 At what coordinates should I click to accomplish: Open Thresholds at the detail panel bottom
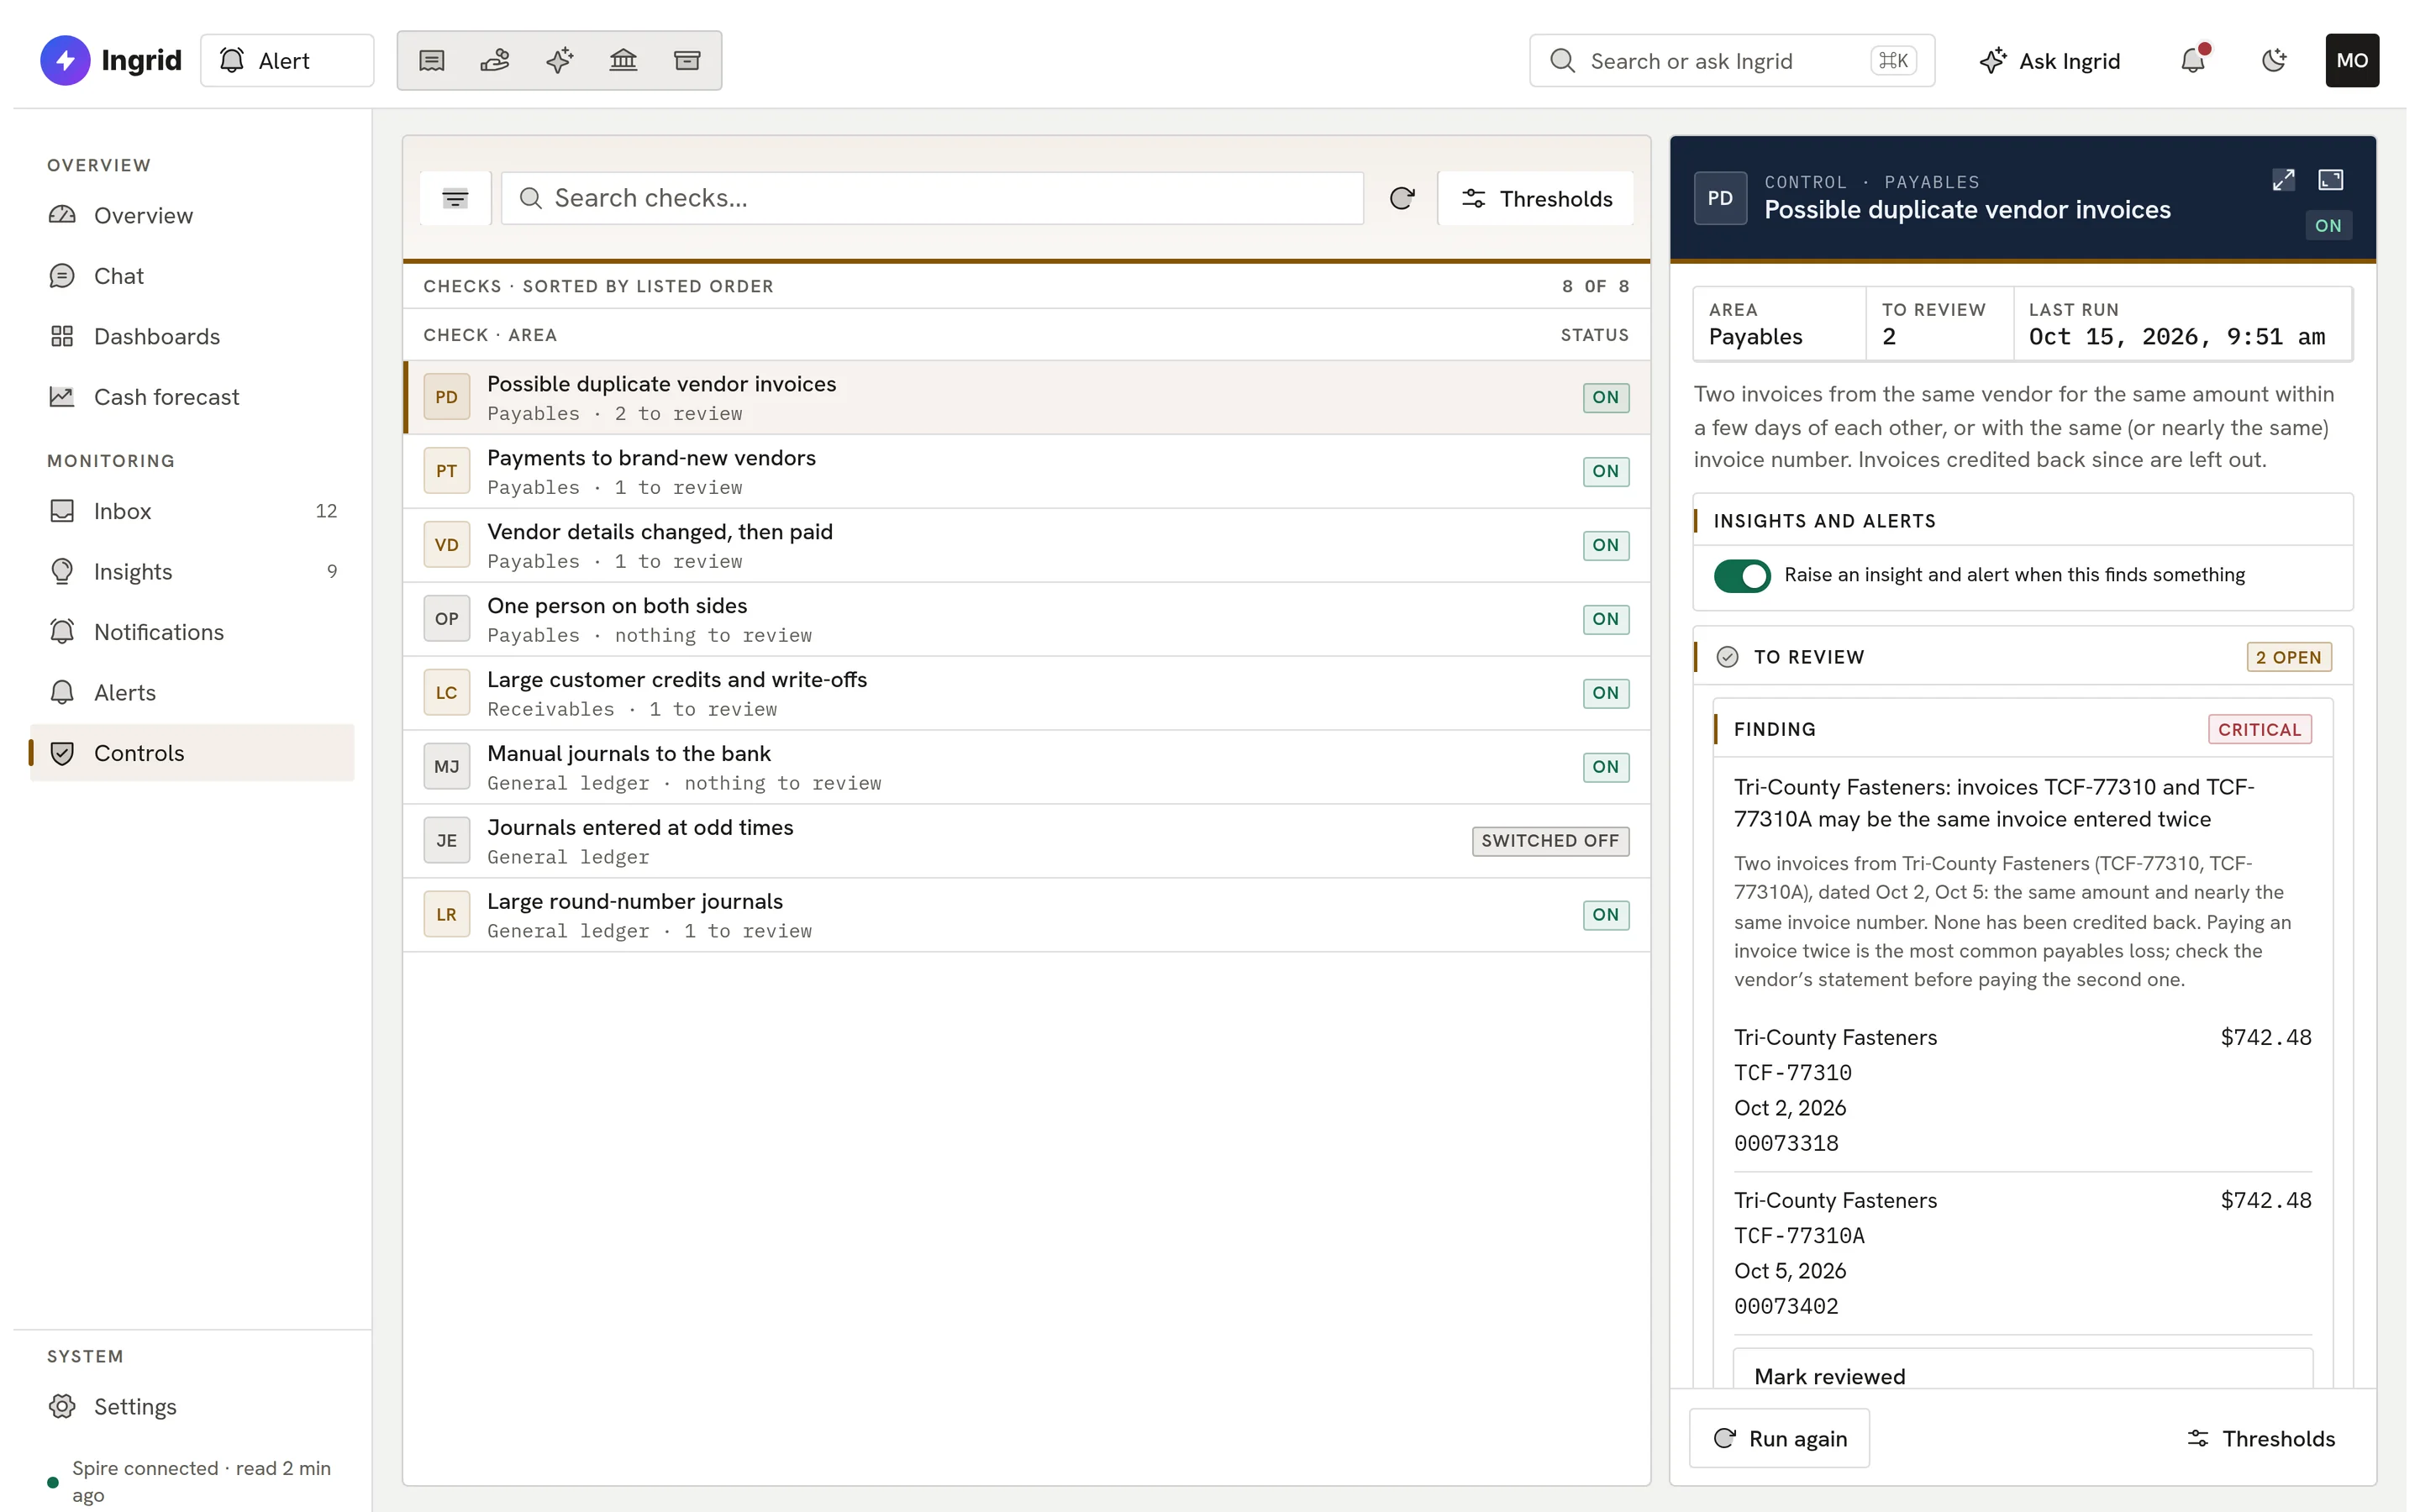pyautogui.click(x=2261, y=1438)
